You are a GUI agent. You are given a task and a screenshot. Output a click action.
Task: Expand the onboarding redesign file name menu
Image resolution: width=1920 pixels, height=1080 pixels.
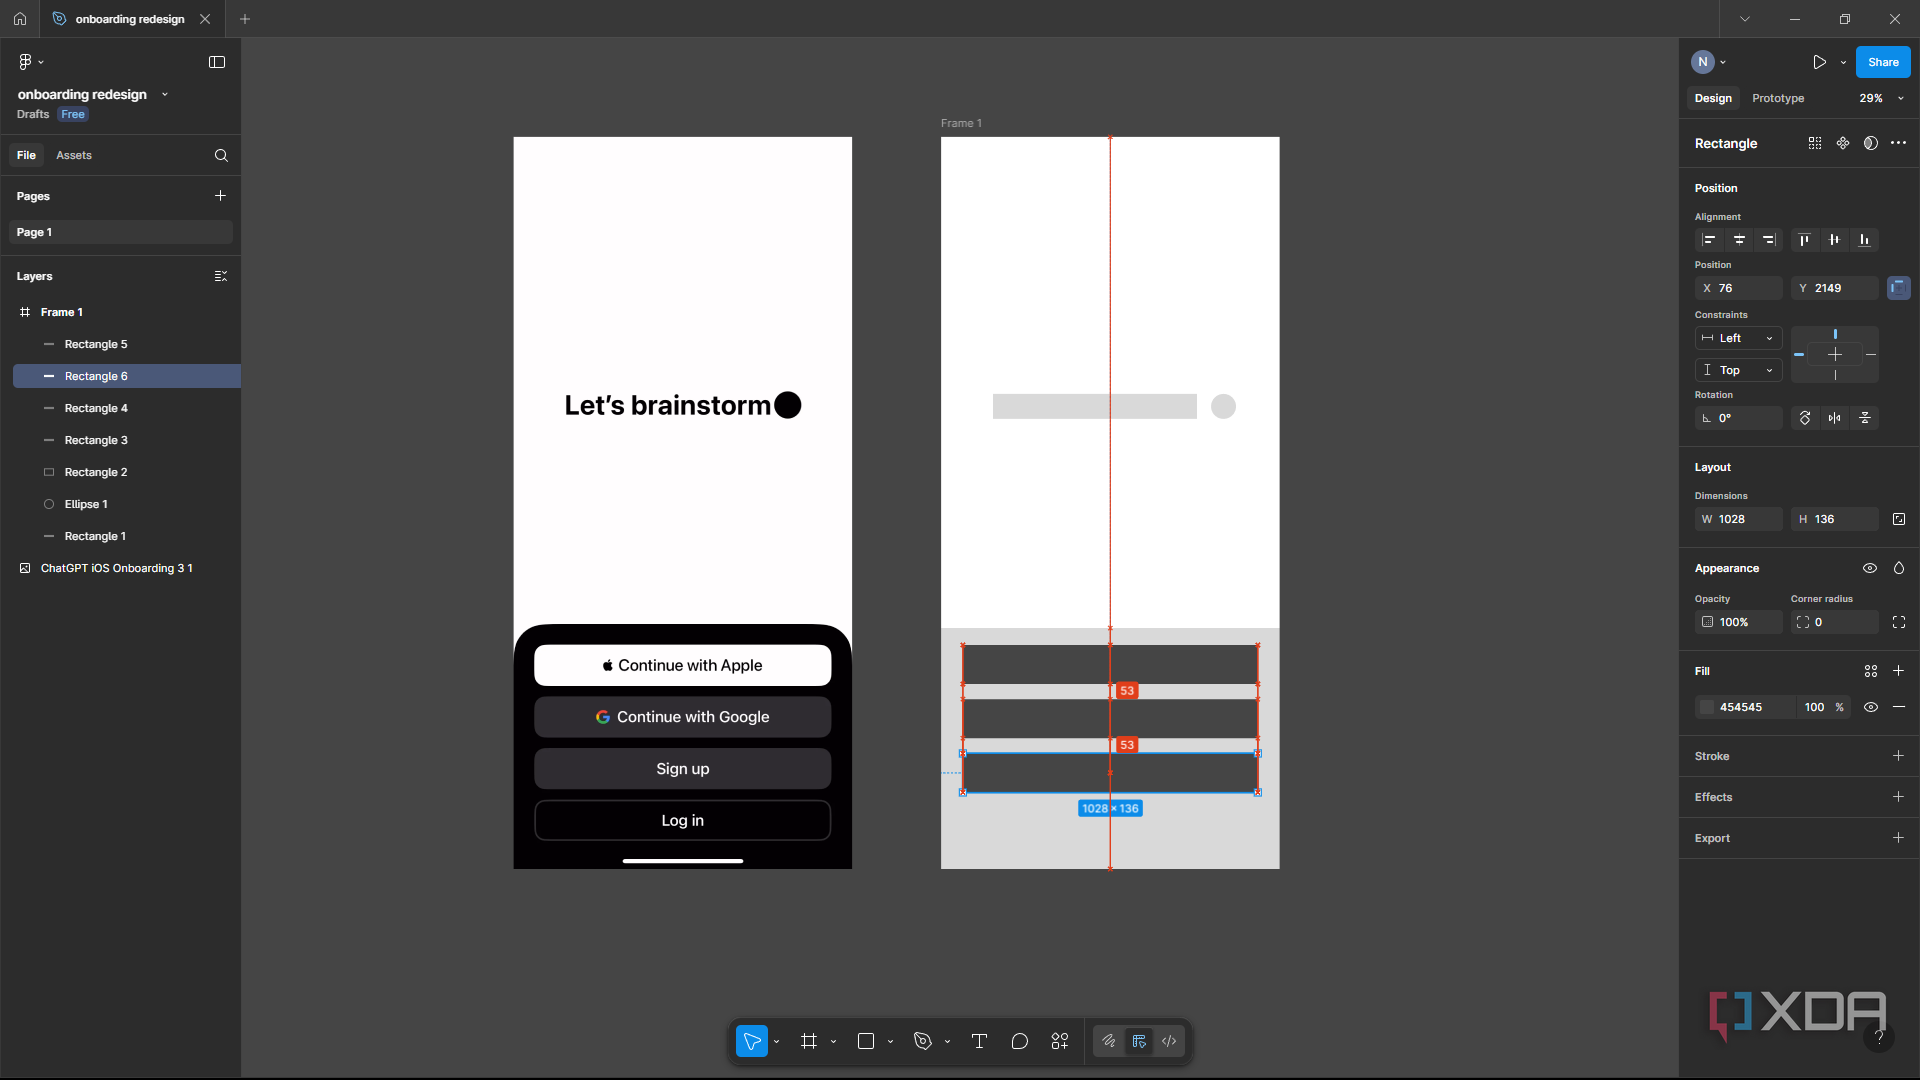pyautogui.click(x=165, y=94)
